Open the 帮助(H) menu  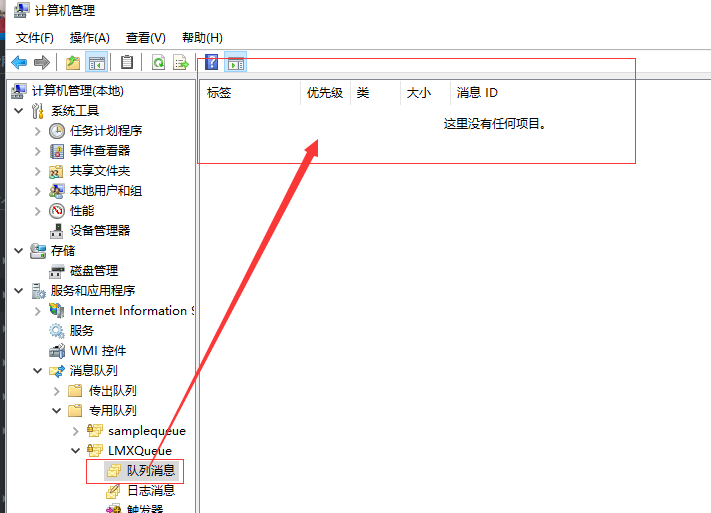[202, 38]
